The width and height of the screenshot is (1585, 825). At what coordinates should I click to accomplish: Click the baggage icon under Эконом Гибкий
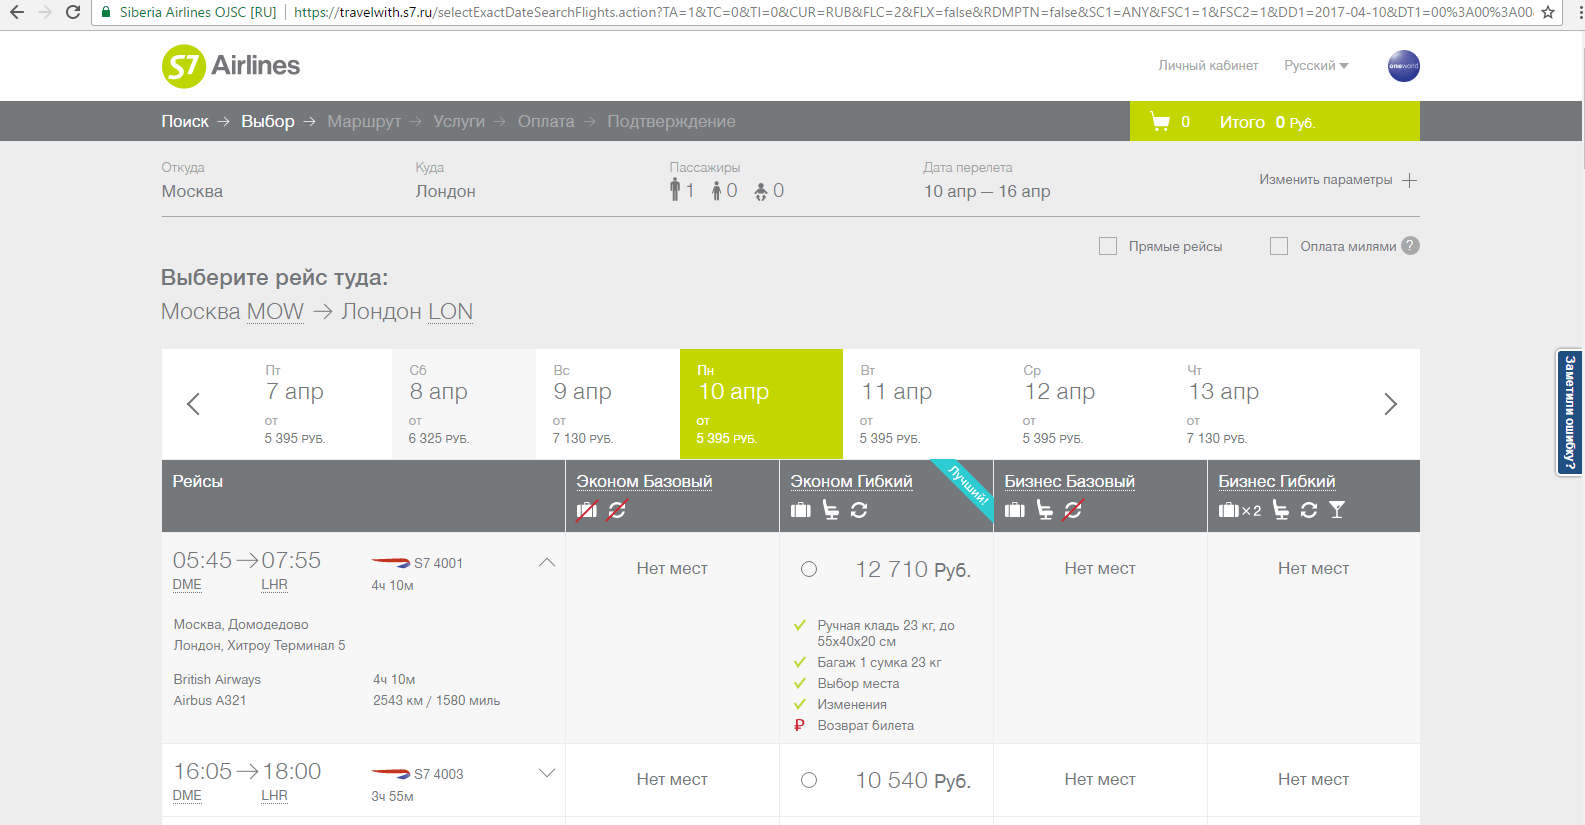pos(801,510)
